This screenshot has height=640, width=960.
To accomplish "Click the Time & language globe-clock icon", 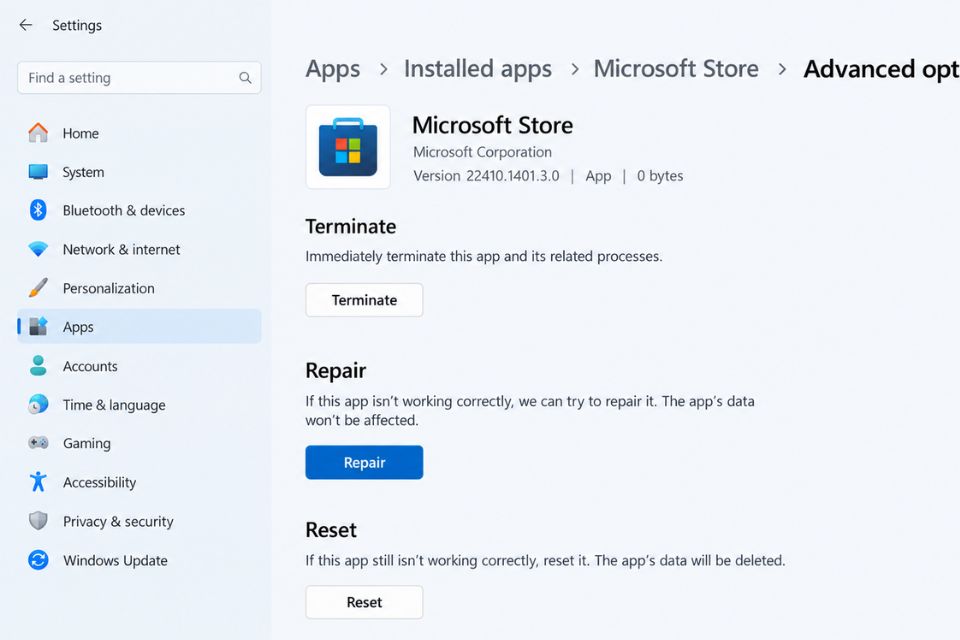I will [x=38, y=404].
